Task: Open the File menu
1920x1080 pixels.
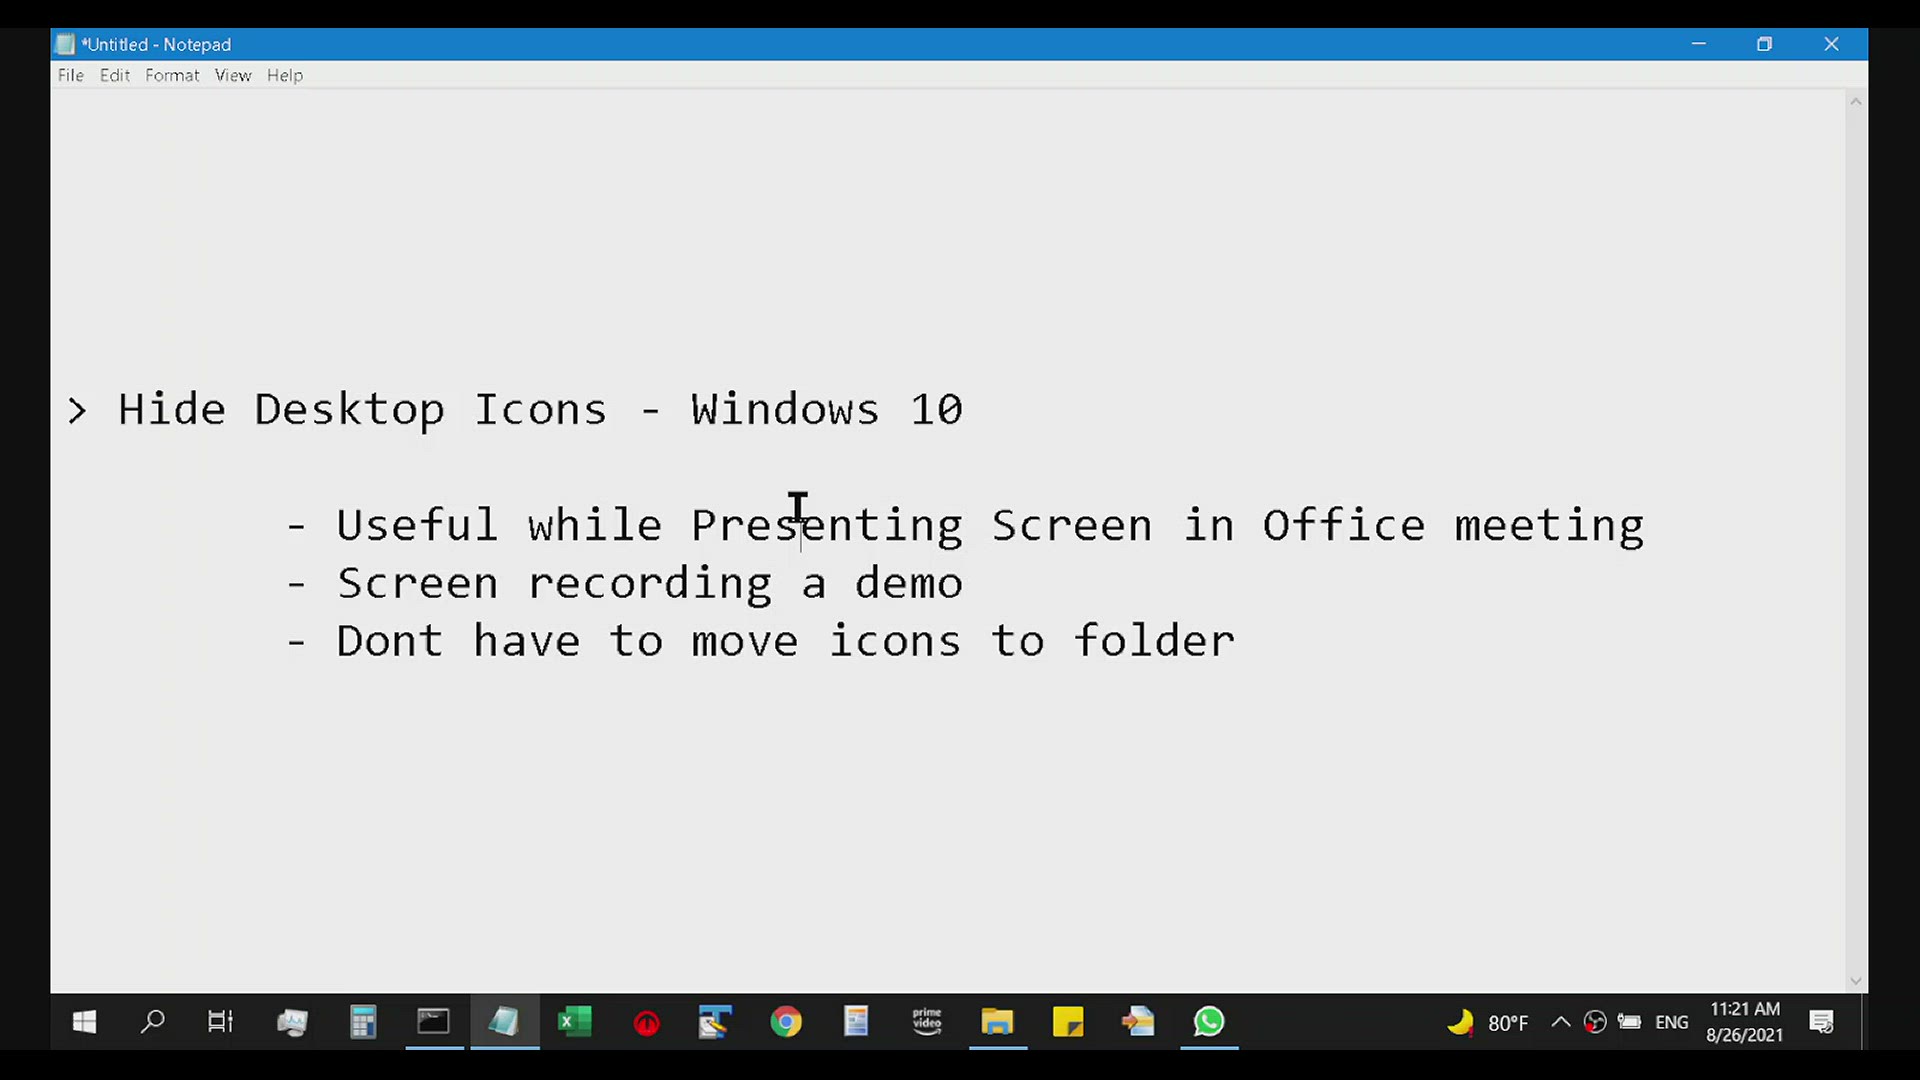Action: 70,75
